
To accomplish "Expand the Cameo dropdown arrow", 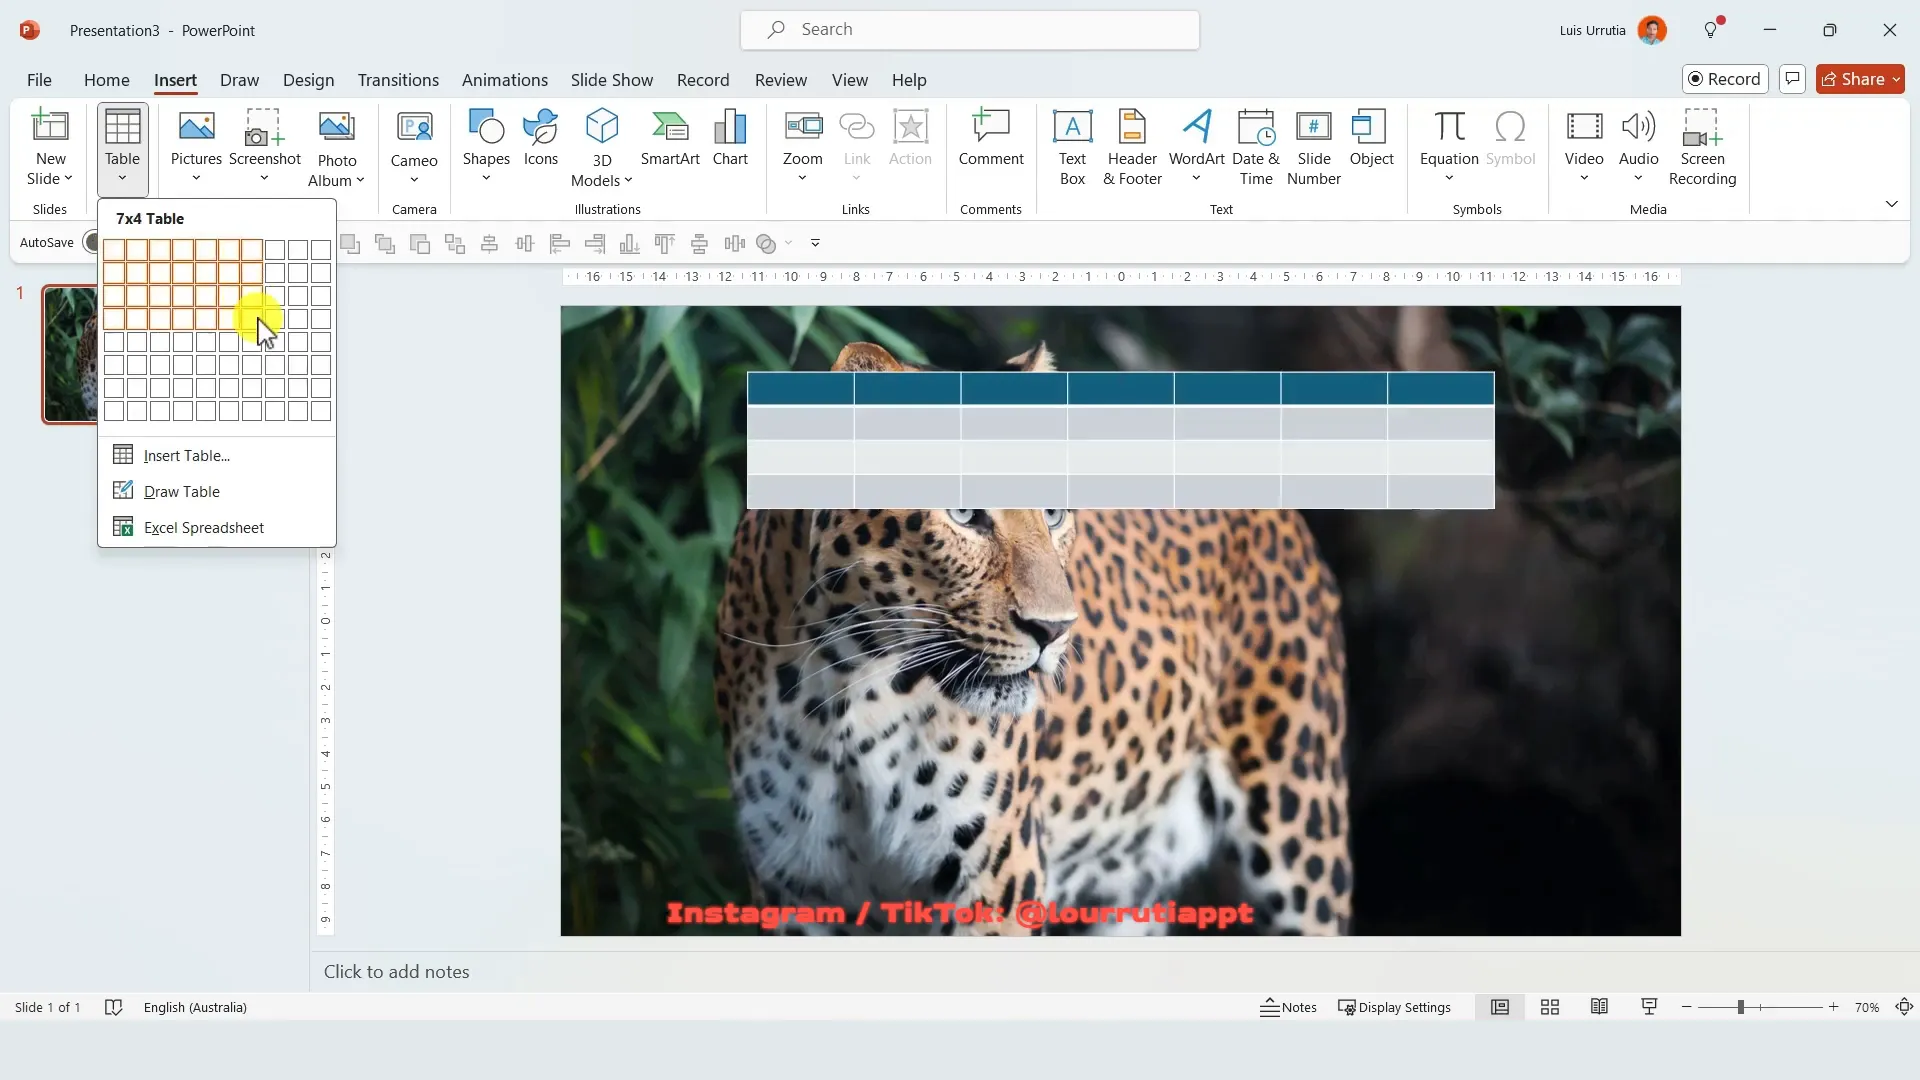I will pos(414,181).
